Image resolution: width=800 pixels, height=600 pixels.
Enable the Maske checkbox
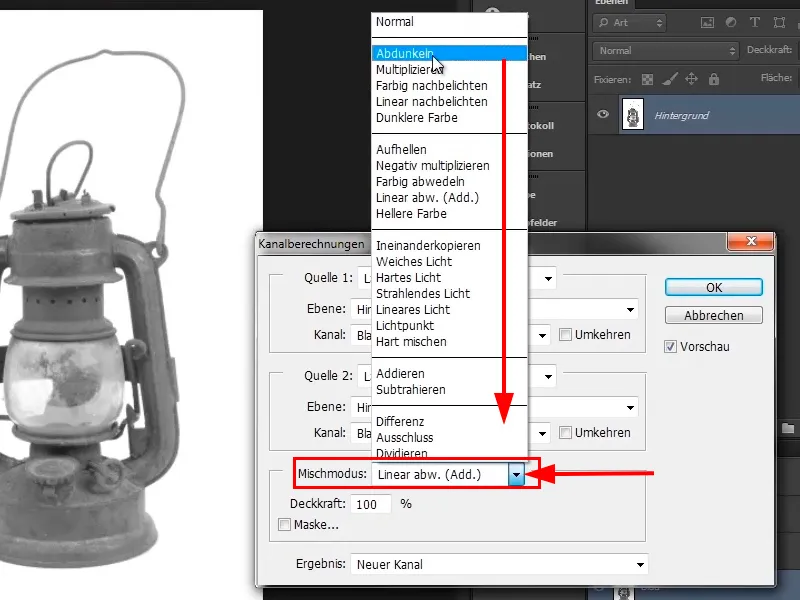(284, 524)
